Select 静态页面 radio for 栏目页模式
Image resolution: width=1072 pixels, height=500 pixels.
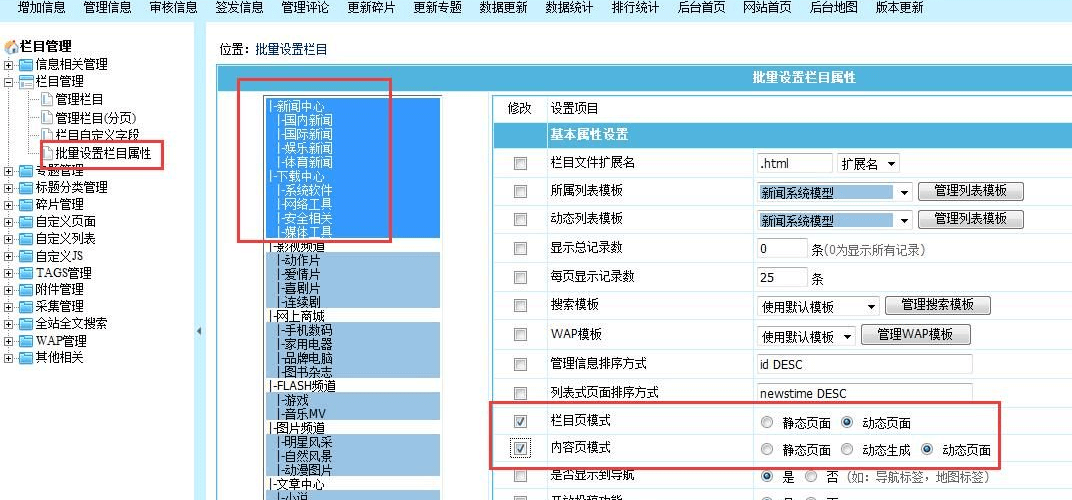click(766, 422)
